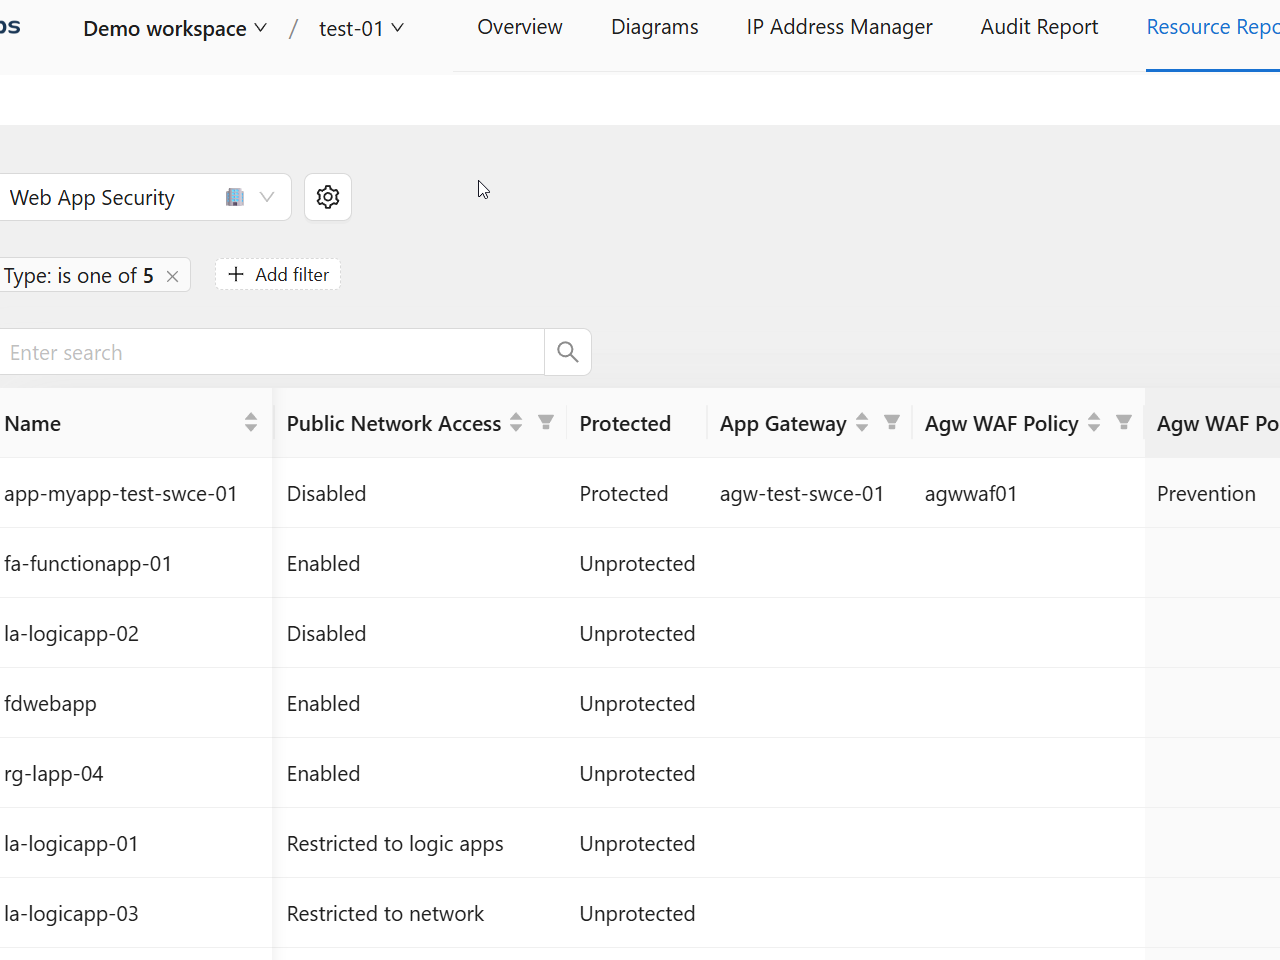
Task: Select la-logicapp-02 row name
Action: click(71, 633)
